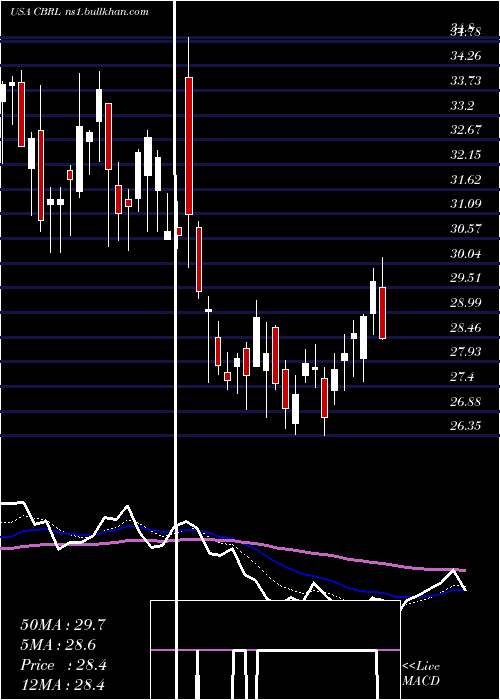Click the 32.67 price axis label

pyautogui.click(x=465, y=130)
